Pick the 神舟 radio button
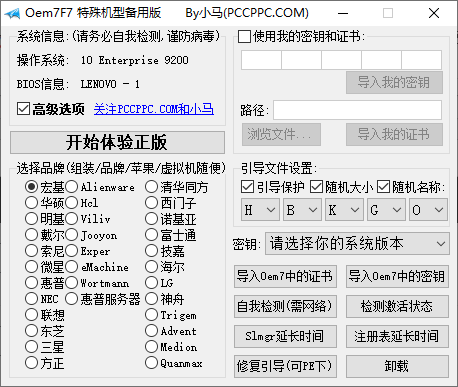The width and height of the screenshot is (458, 387). click(x=151, y=299)
